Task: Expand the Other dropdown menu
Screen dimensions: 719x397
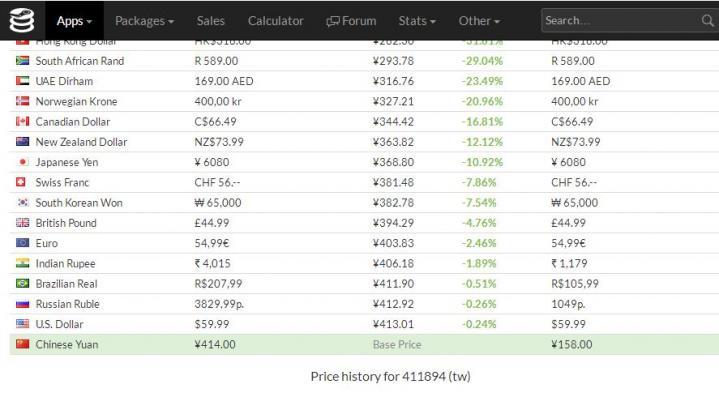Action: [x=479, y=21]
